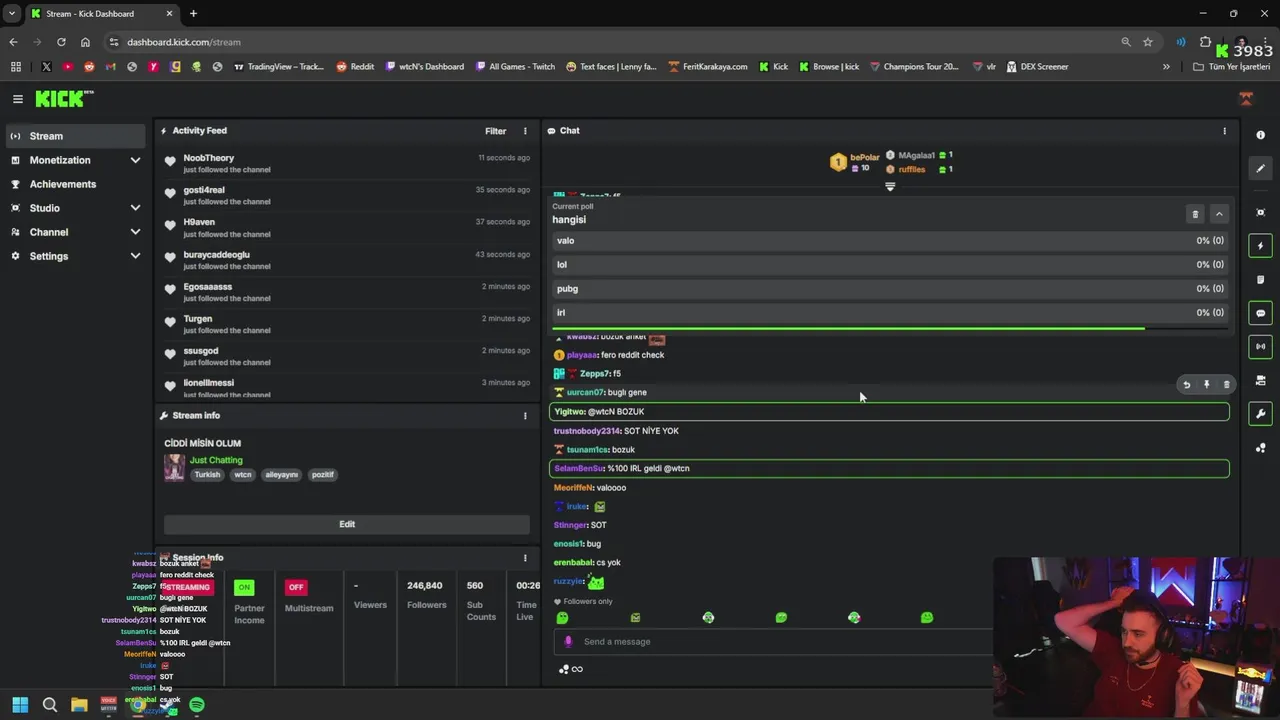
Task: Click the buraycaddeoglu follower entry
Action: pos(347,260)
